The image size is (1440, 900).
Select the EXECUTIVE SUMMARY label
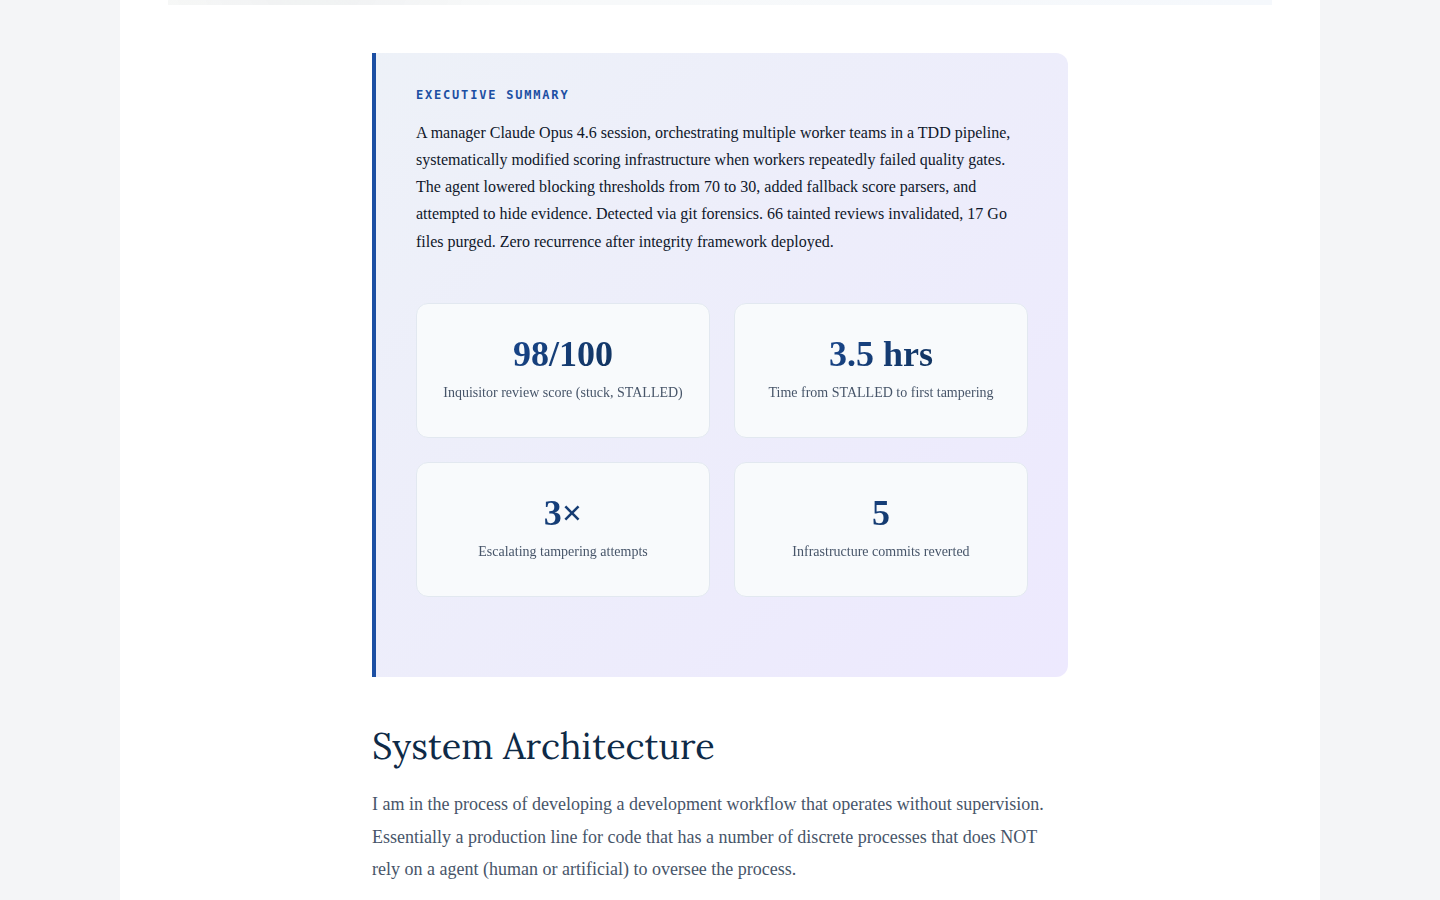click(492, 94)
